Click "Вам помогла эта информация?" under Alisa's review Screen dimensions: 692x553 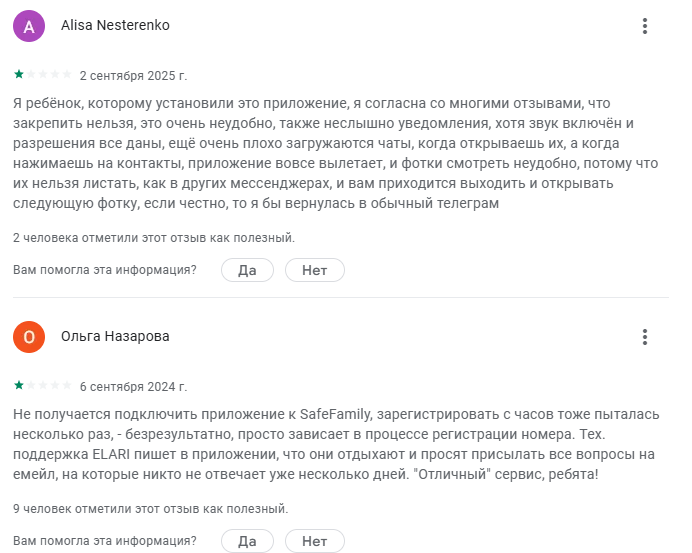point(105,270)
